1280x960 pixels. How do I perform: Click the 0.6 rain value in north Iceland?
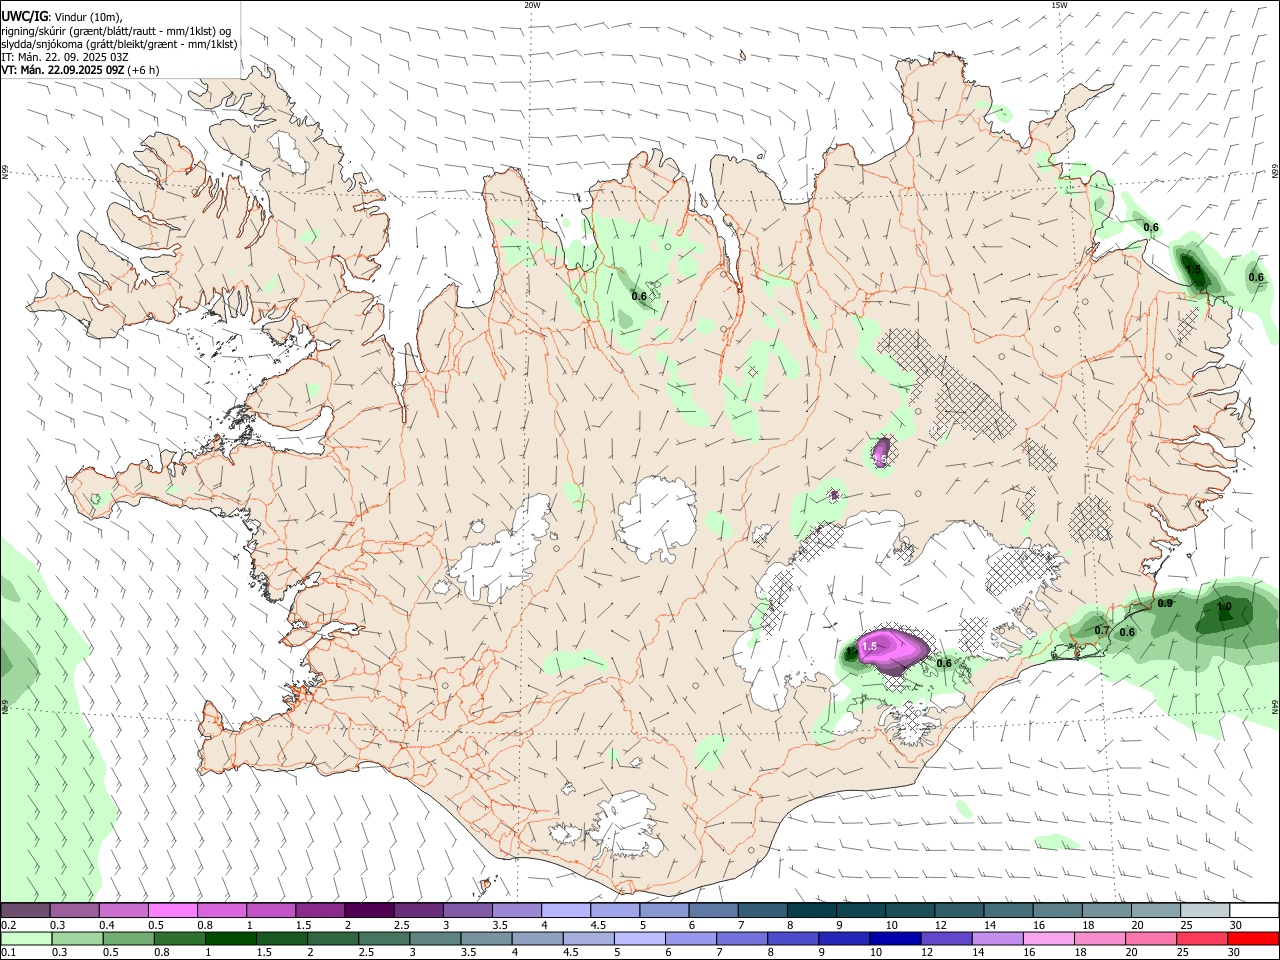639,296
